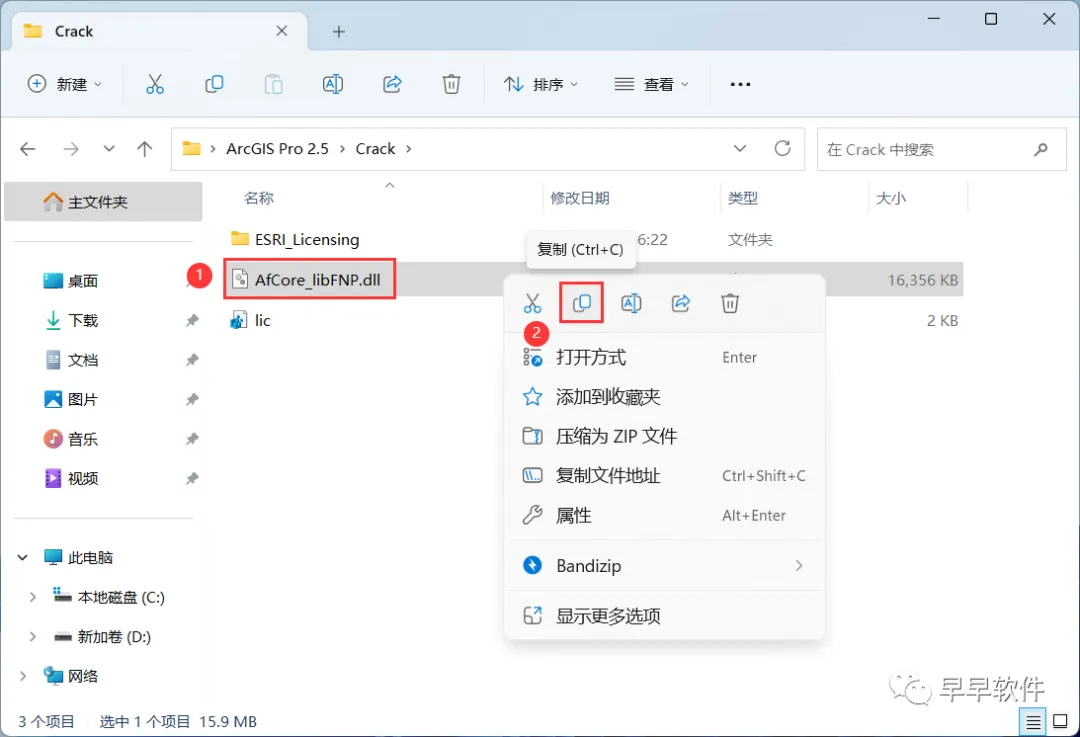Expand the 网络 tree node
This screenshot has height=737, width=1080.
(x=23, y=676)
